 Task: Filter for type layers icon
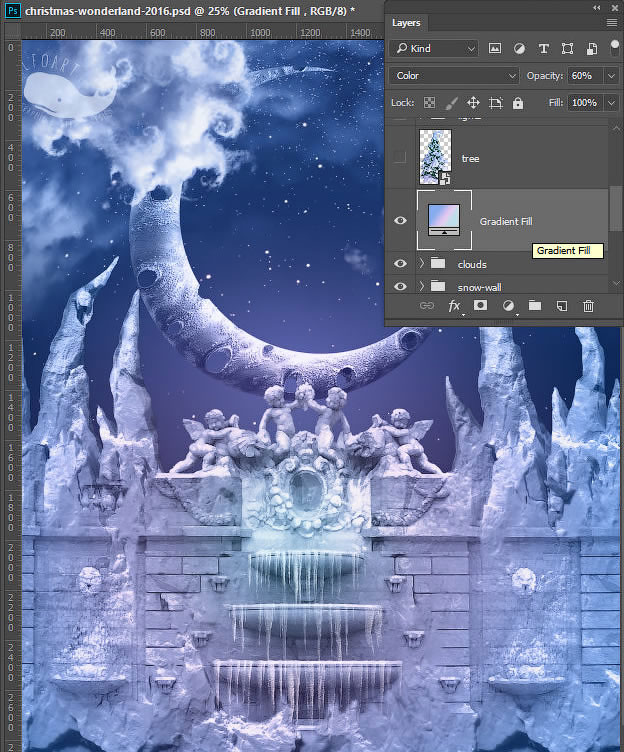[x=544, y=48]
